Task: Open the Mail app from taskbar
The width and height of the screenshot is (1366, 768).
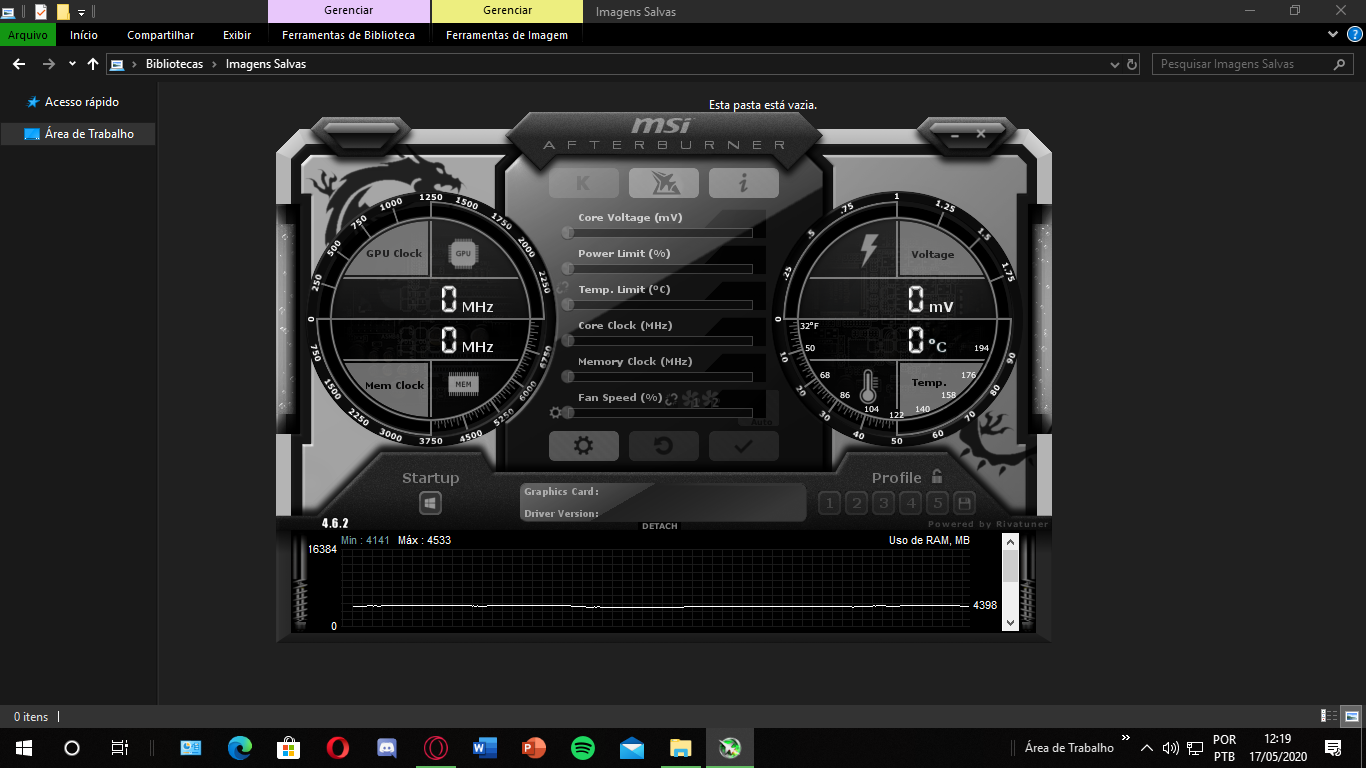Action: (x=632, y=747)
